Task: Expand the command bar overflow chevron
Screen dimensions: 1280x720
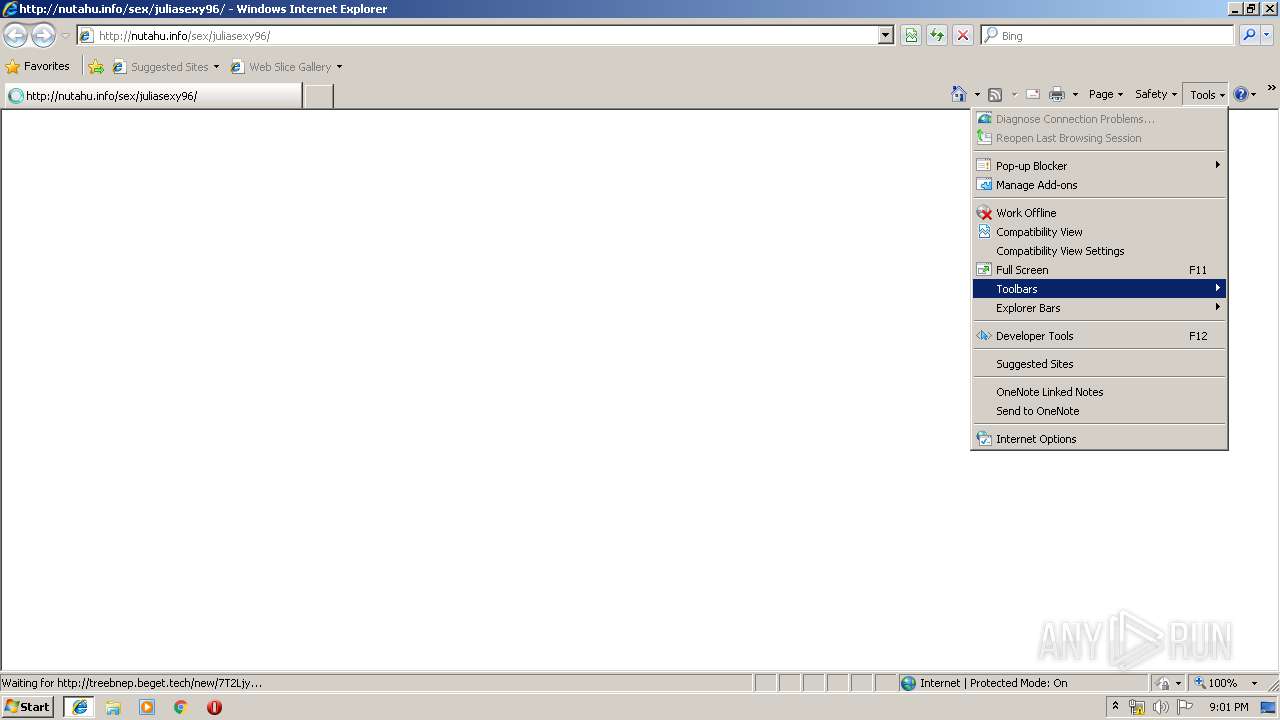Action: tap(1271, 88)
